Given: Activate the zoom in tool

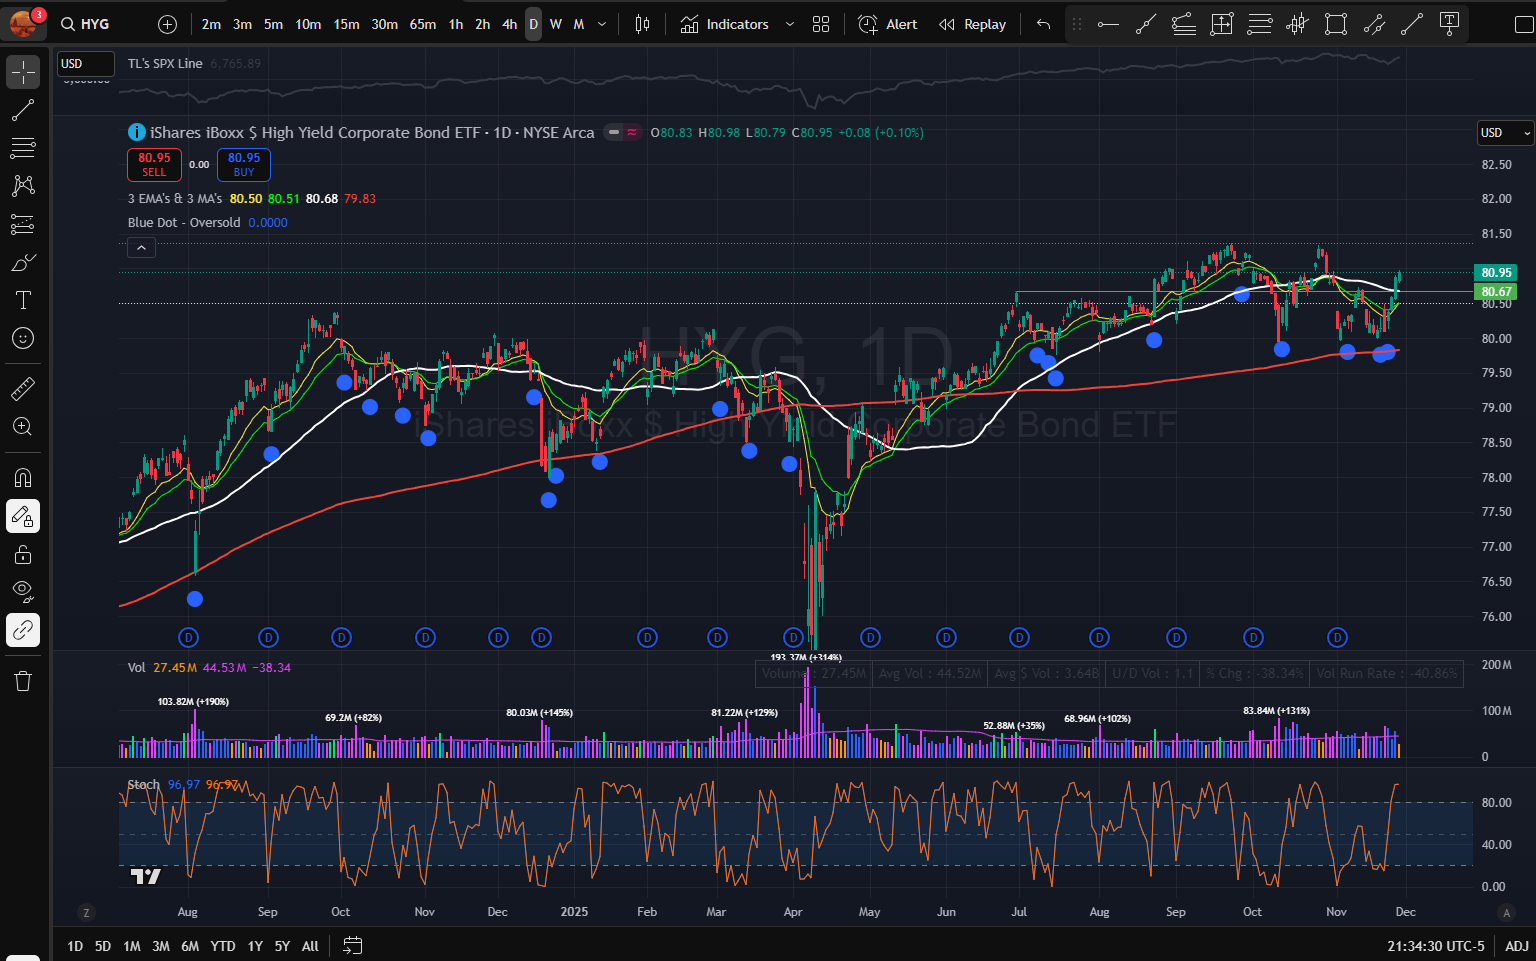Looking at the screenshot, I should 23,427.
